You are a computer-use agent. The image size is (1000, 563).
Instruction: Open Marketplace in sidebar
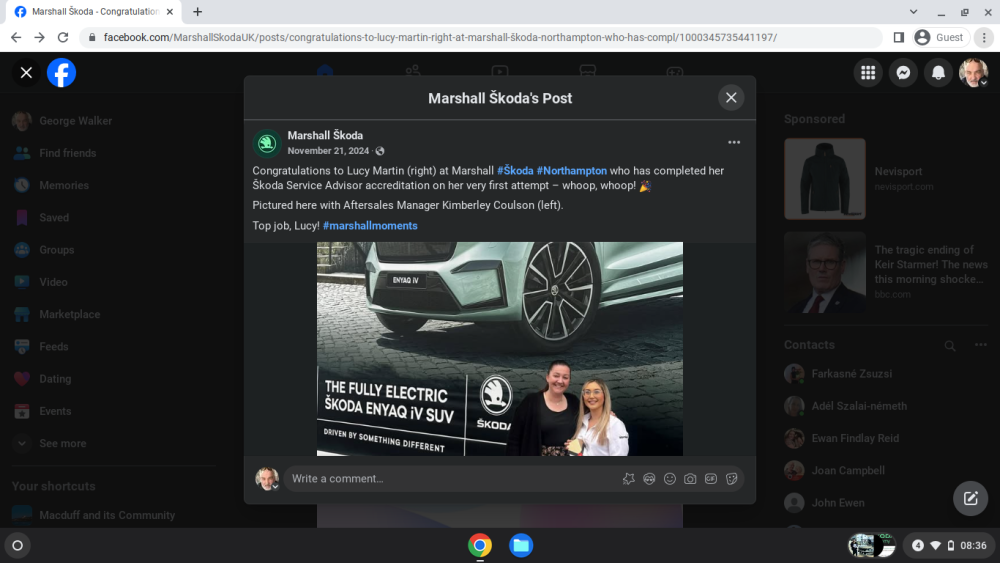112,314
